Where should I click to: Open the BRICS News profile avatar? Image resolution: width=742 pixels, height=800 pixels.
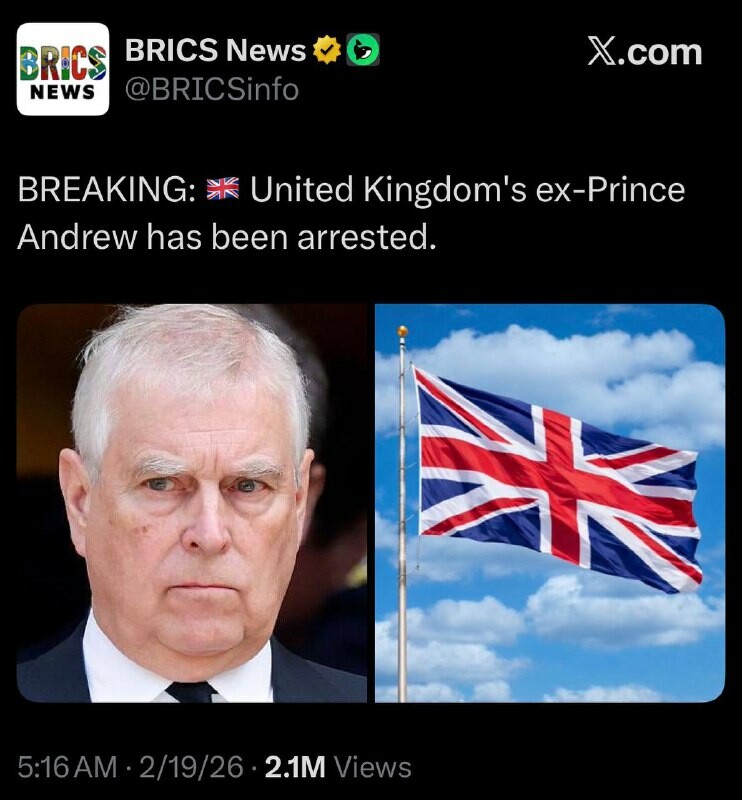(63, 69)
